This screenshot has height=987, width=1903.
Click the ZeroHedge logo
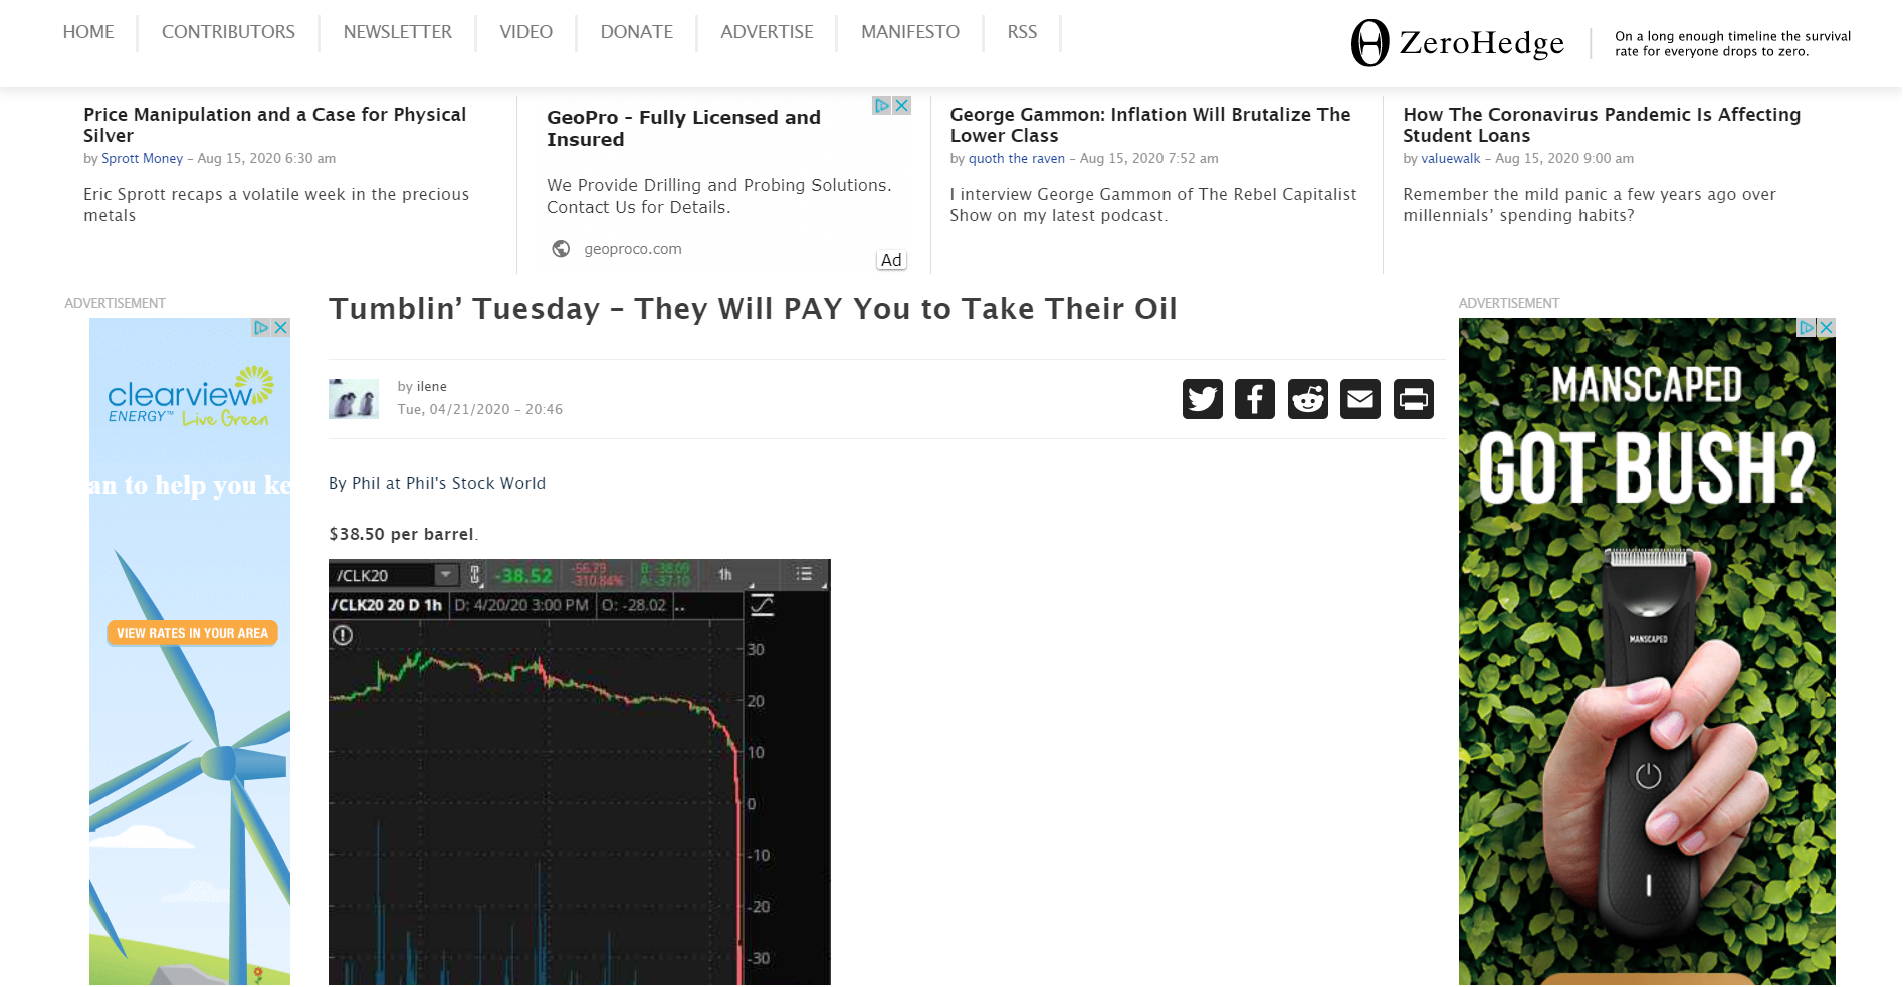point(1457,43)
